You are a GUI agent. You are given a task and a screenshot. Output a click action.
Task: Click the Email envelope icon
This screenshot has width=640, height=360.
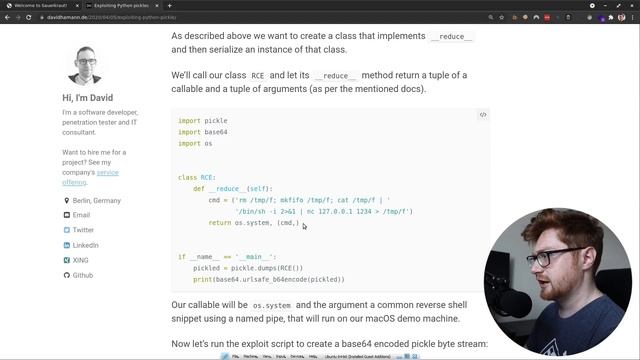[67, 215]
